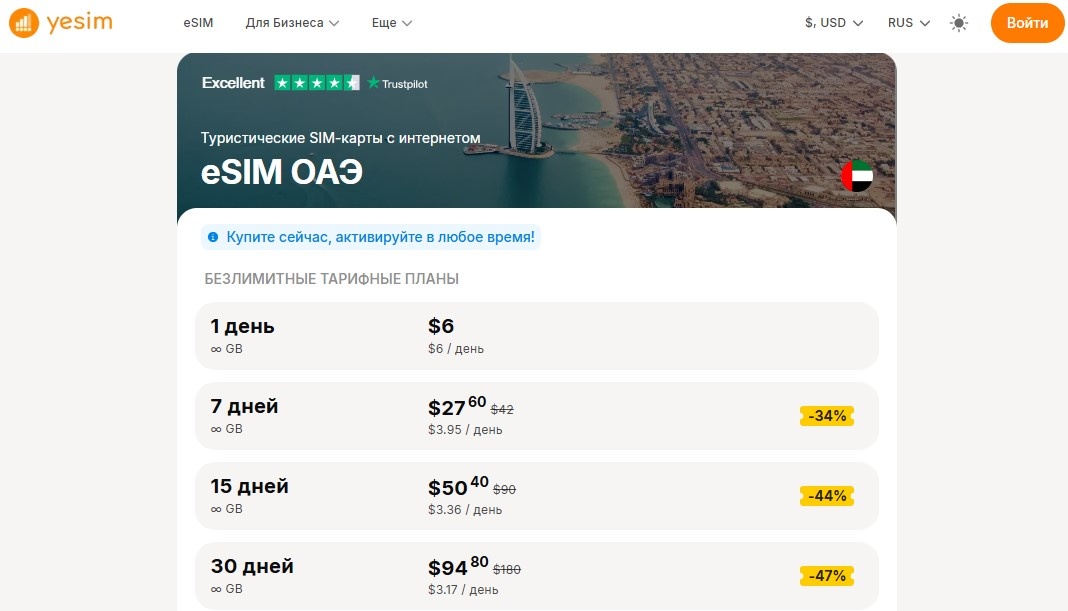Viewport: 1068px width, 611px height.
Task: Click the Yesim logo icon
Action: click(25, 22)
